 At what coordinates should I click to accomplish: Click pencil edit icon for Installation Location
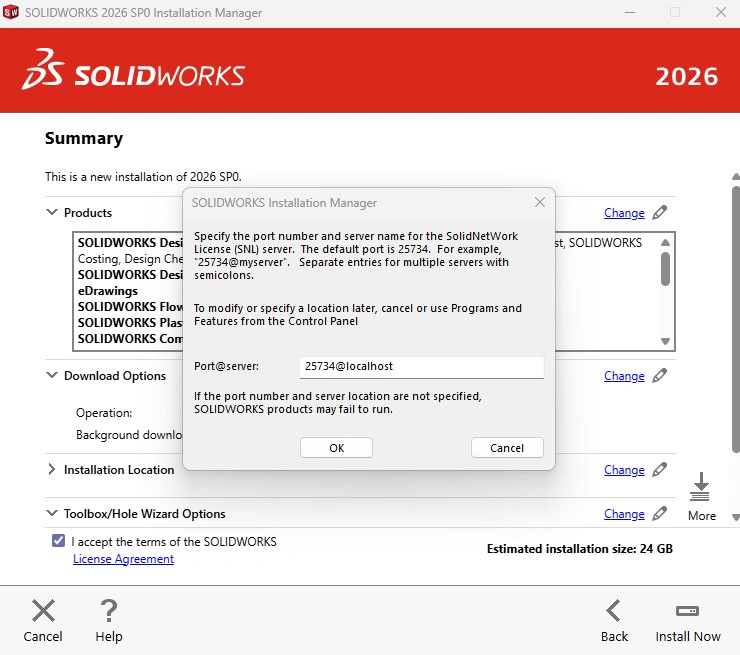click(x=660, y=470)
